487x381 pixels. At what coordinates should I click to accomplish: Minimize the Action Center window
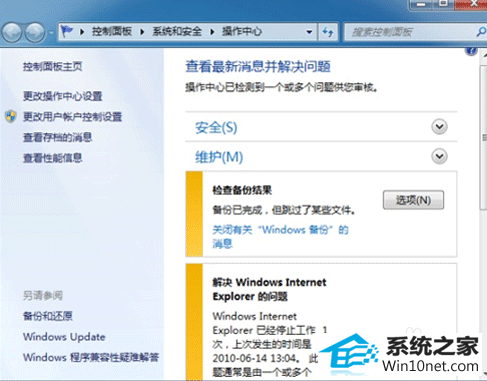coord(421,4)
